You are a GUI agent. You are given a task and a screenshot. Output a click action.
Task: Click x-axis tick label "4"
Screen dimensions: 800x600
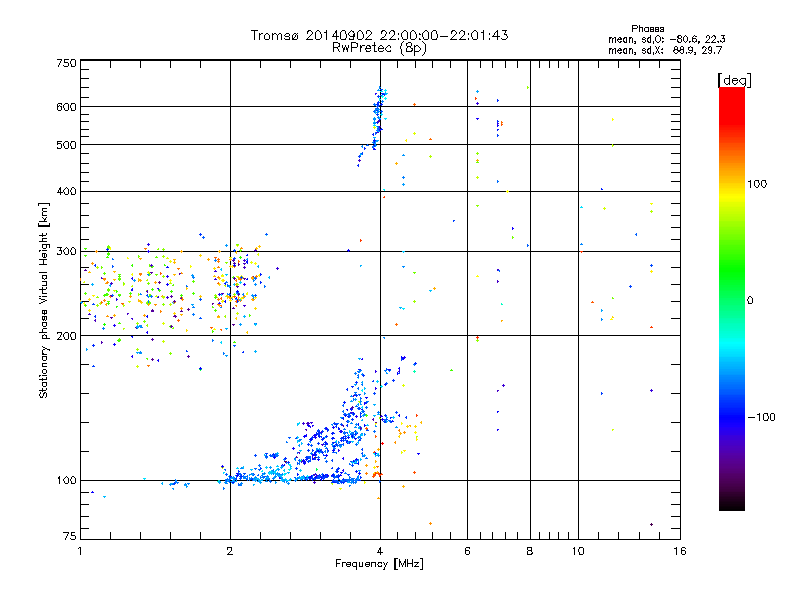pyautogui.click(x=380, y=551)
